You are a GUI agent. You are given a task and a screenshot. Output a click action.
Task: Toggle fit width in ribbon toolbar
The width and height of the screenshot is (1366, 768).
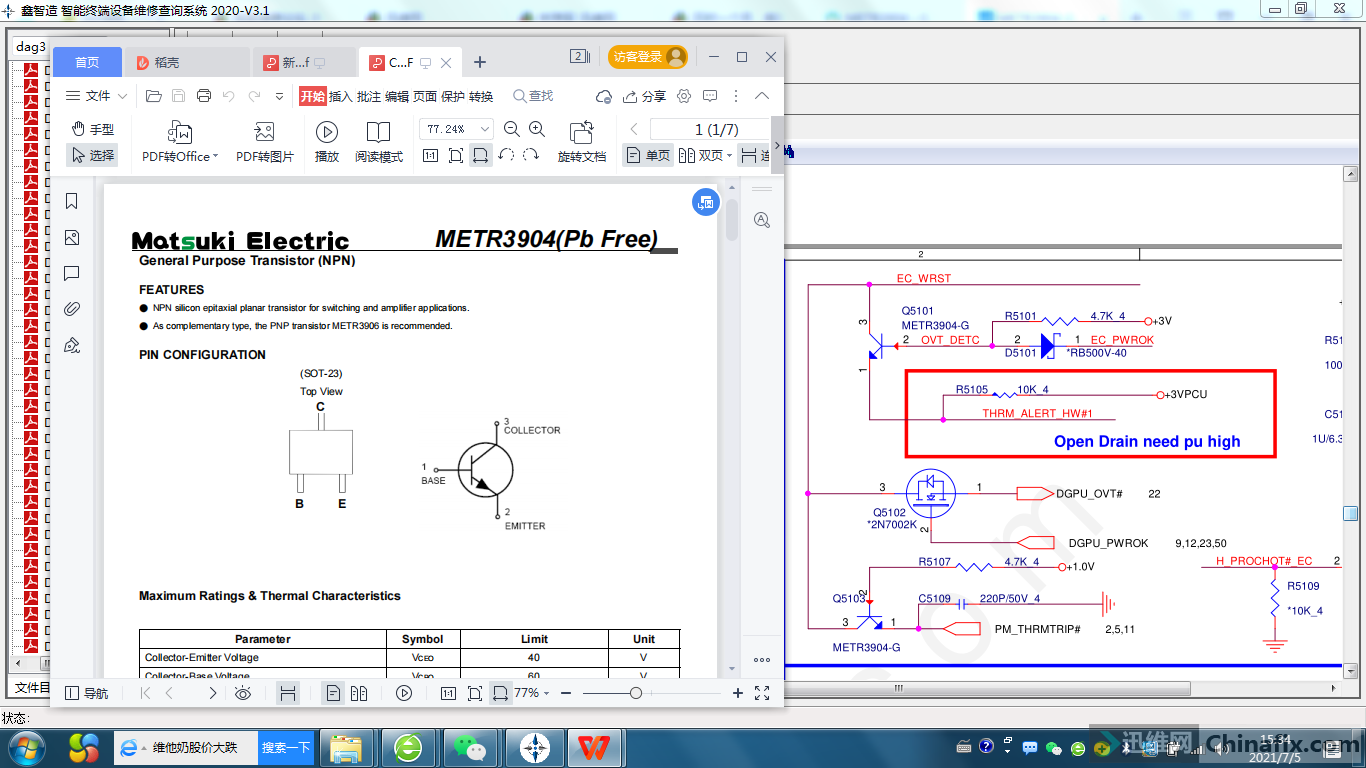click(x=481, y=155)
